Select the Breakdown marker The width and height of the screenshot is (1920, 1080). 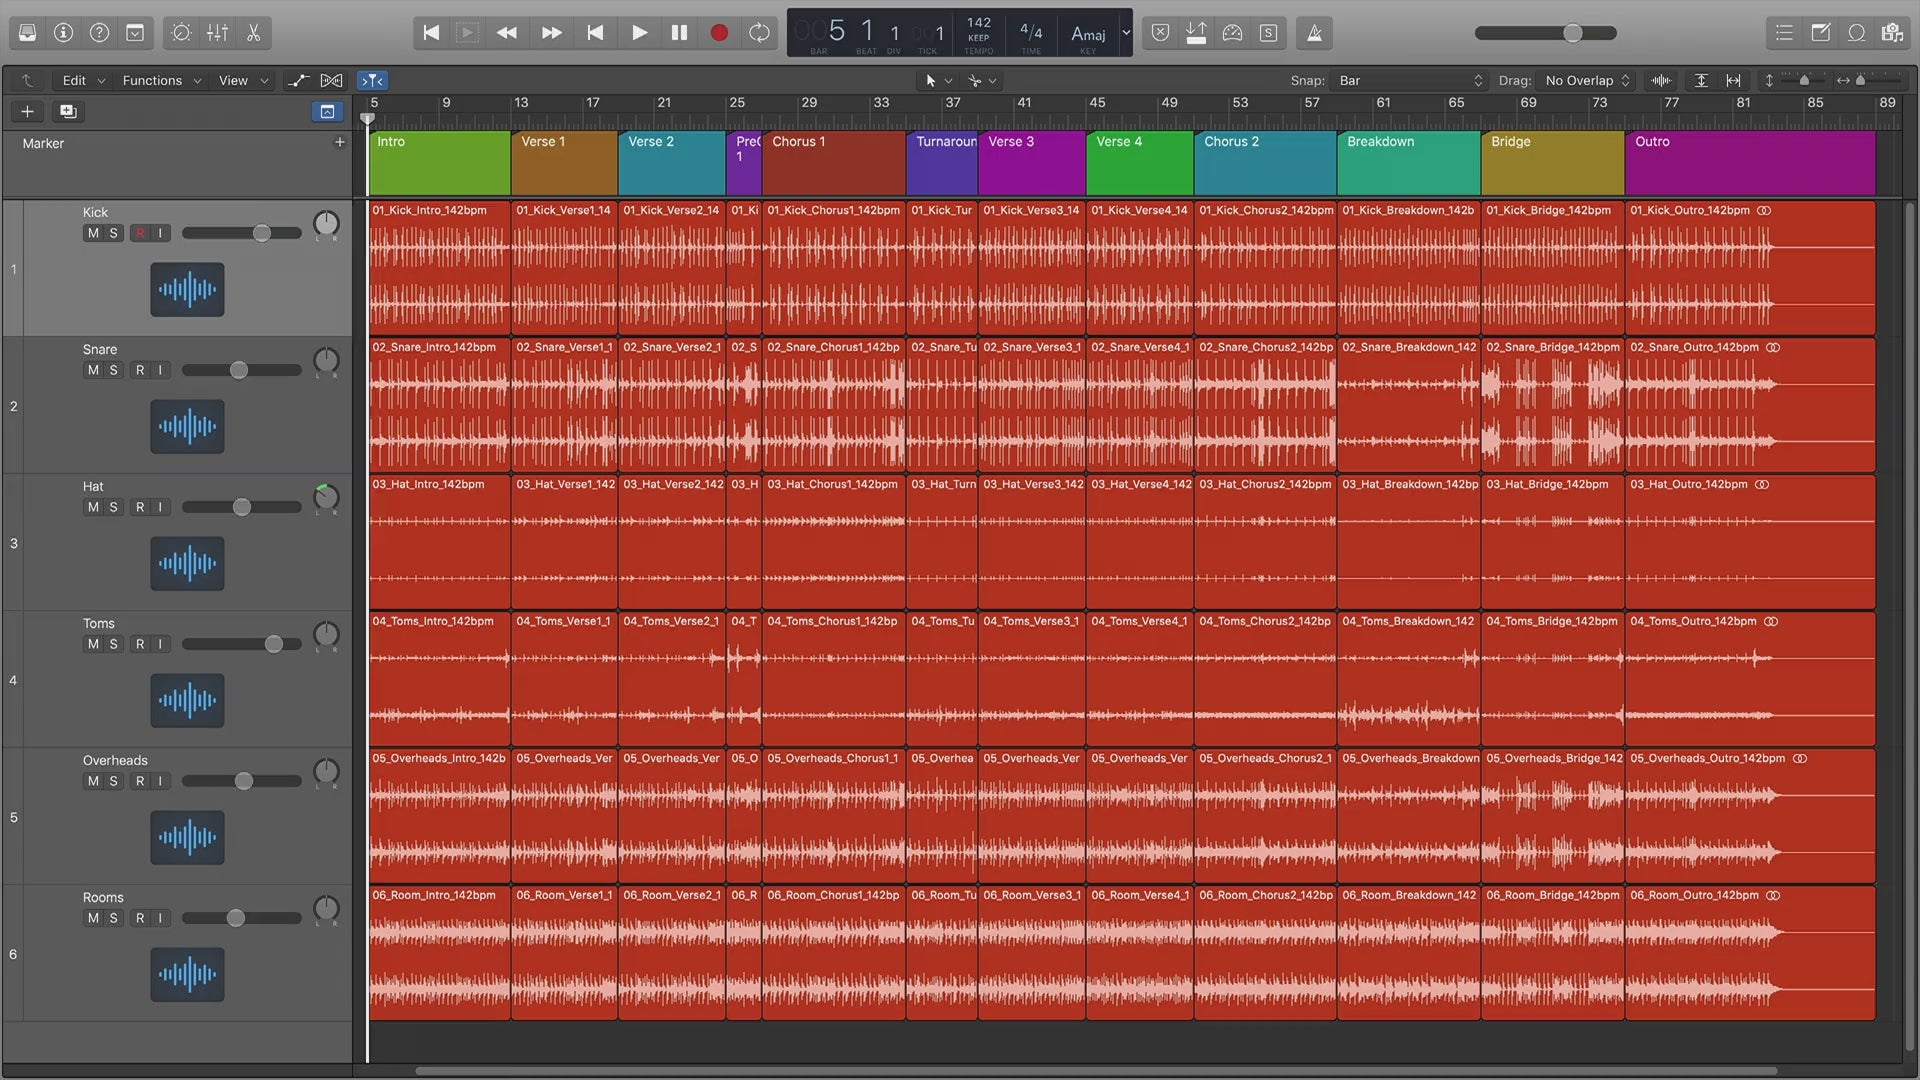[x=1409, y=163]
